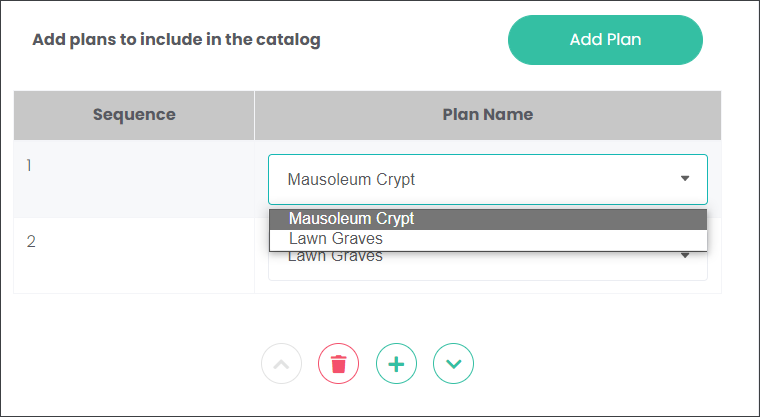760x417 pixels.
Task: Open the second row plan dropdown arrow
Action: point(685,256)
